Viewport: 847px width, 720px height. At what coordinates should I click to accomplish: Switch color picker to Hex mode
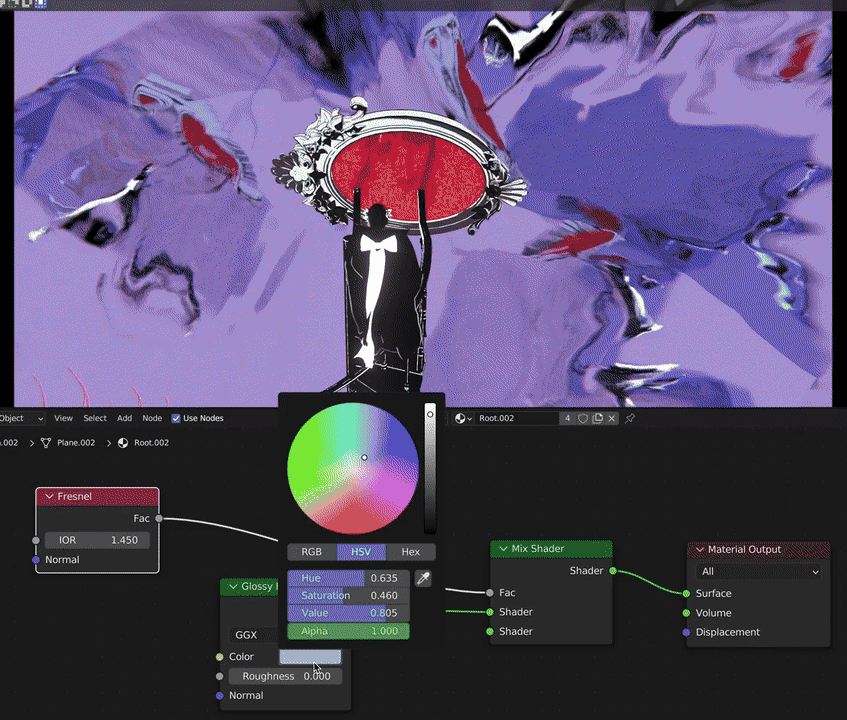point(410,552)
